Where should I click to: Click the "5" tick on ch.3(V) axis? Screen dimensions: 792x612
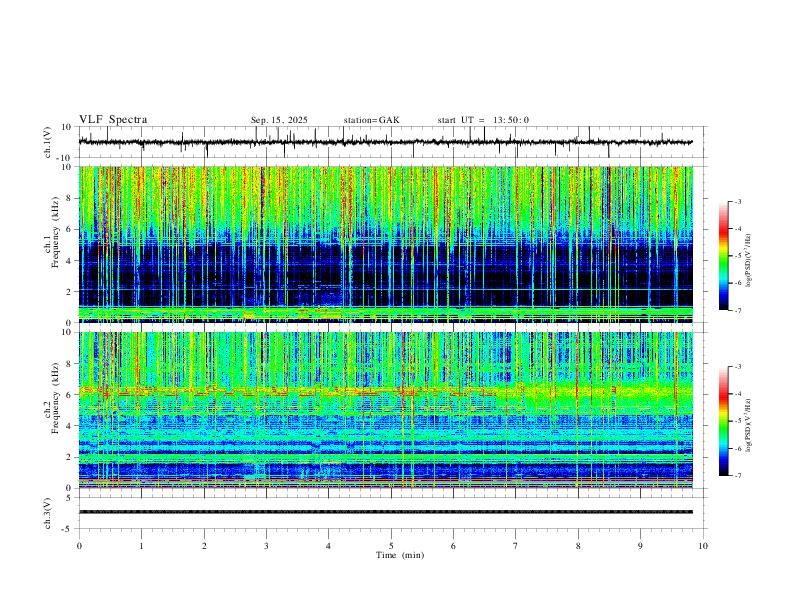click(x=69, y=498)
